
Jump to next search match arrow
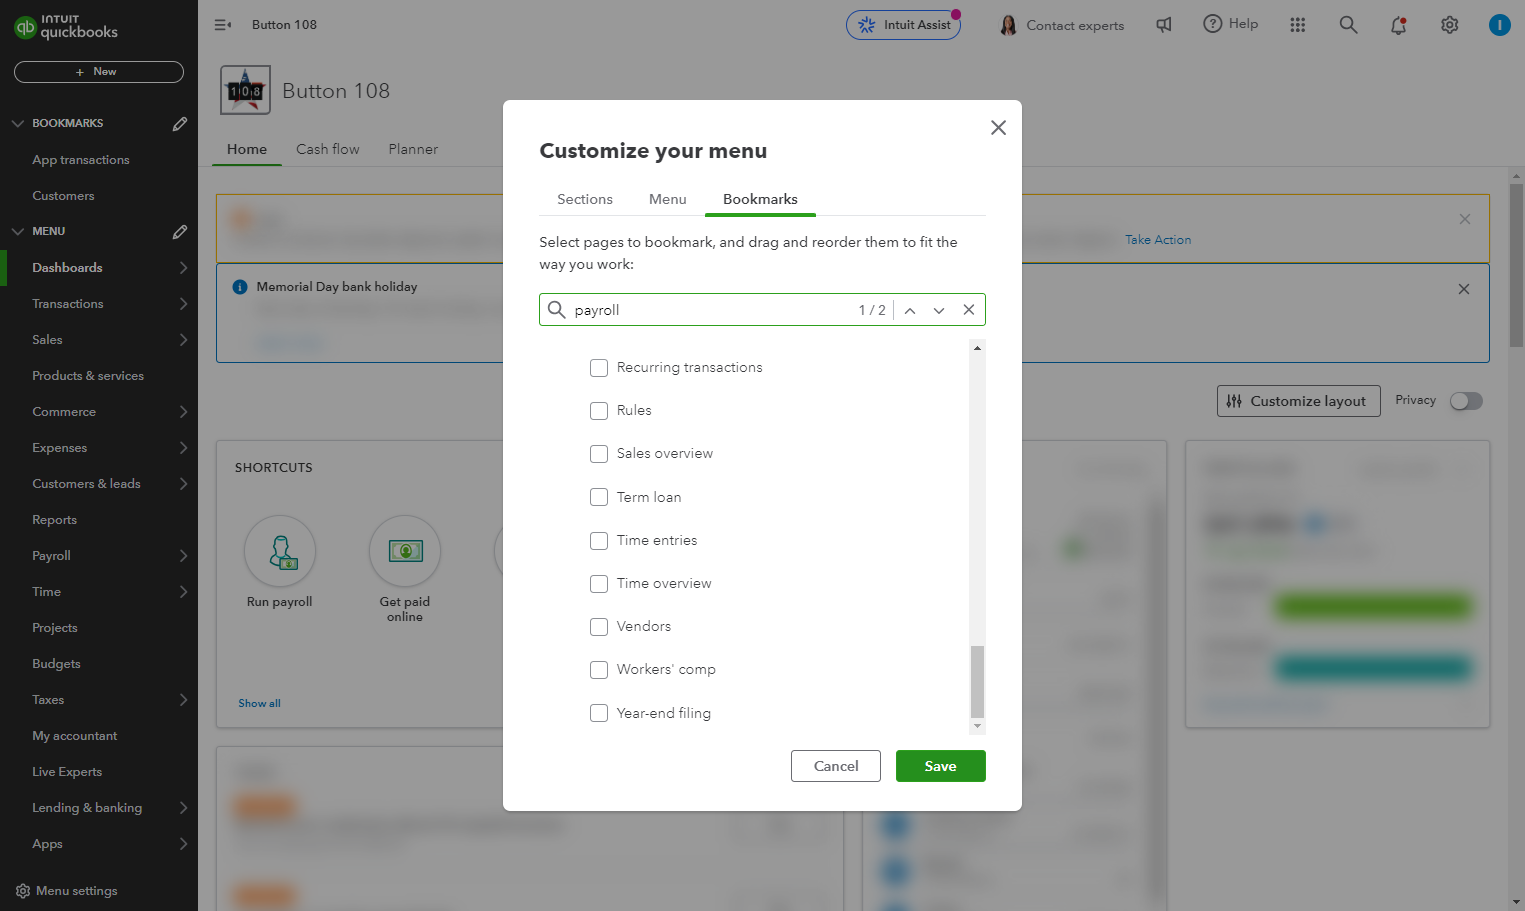coord(939,310)
